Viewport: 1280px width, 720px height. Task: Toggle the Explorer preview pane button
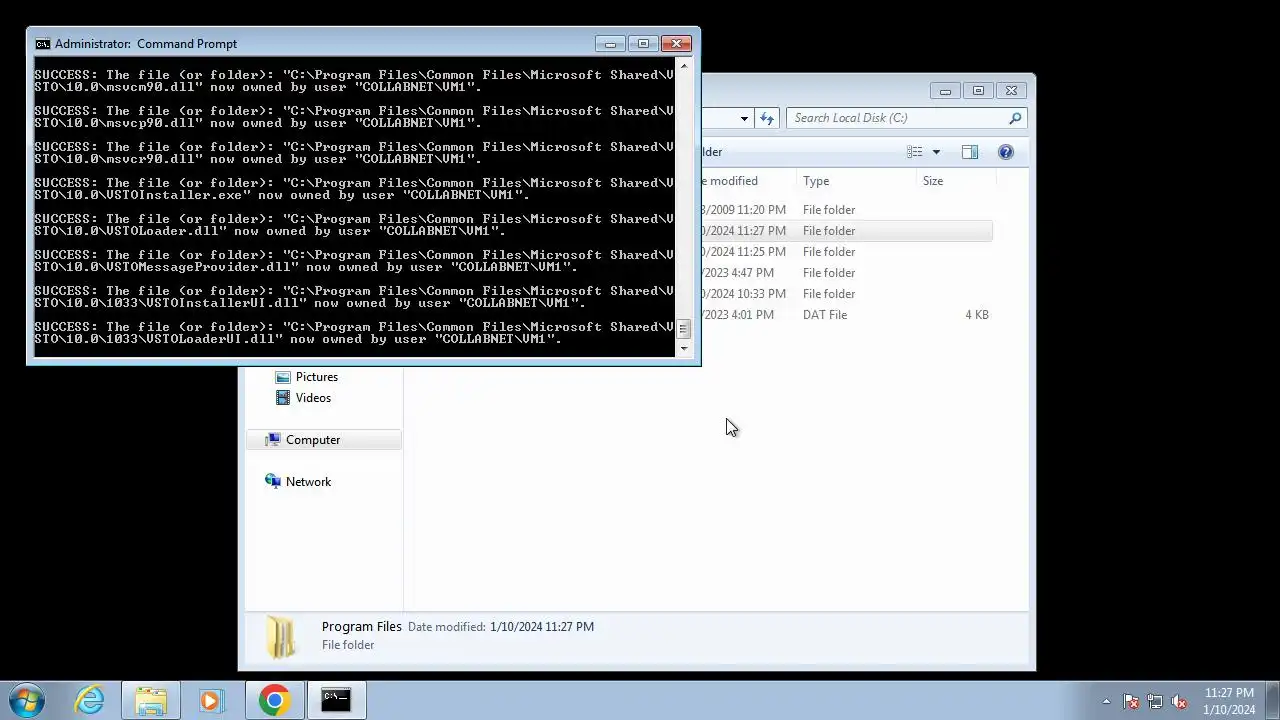969,152
